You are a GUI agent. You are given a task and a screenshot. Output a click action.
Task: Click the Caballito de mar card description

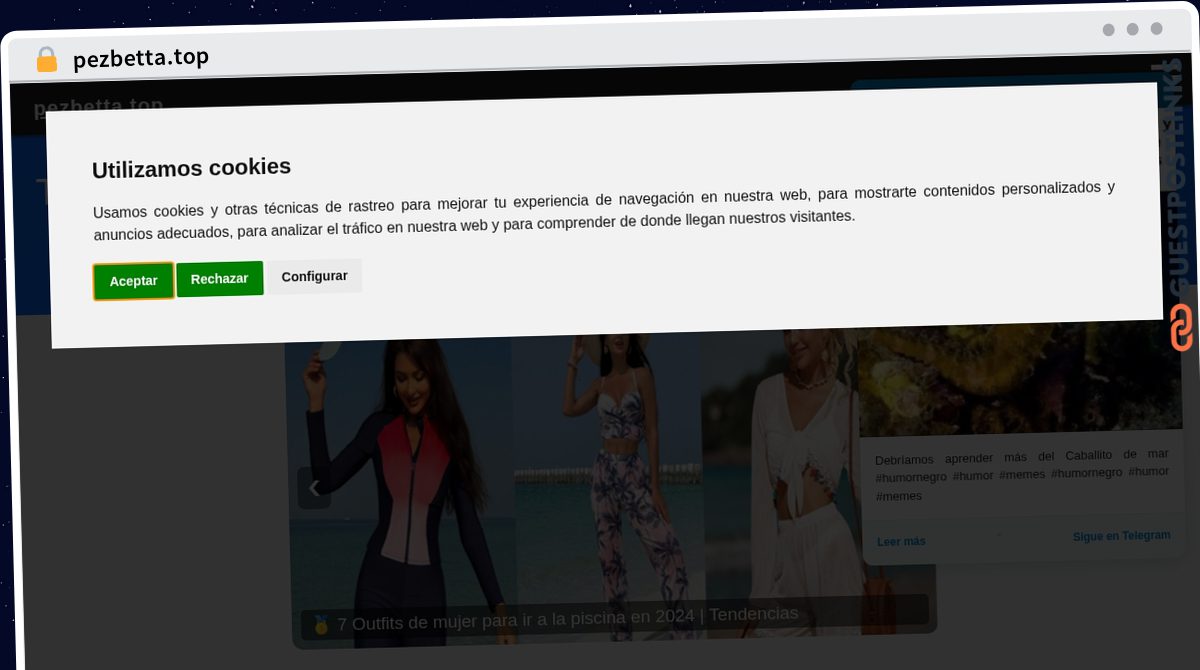point(1022,477)
